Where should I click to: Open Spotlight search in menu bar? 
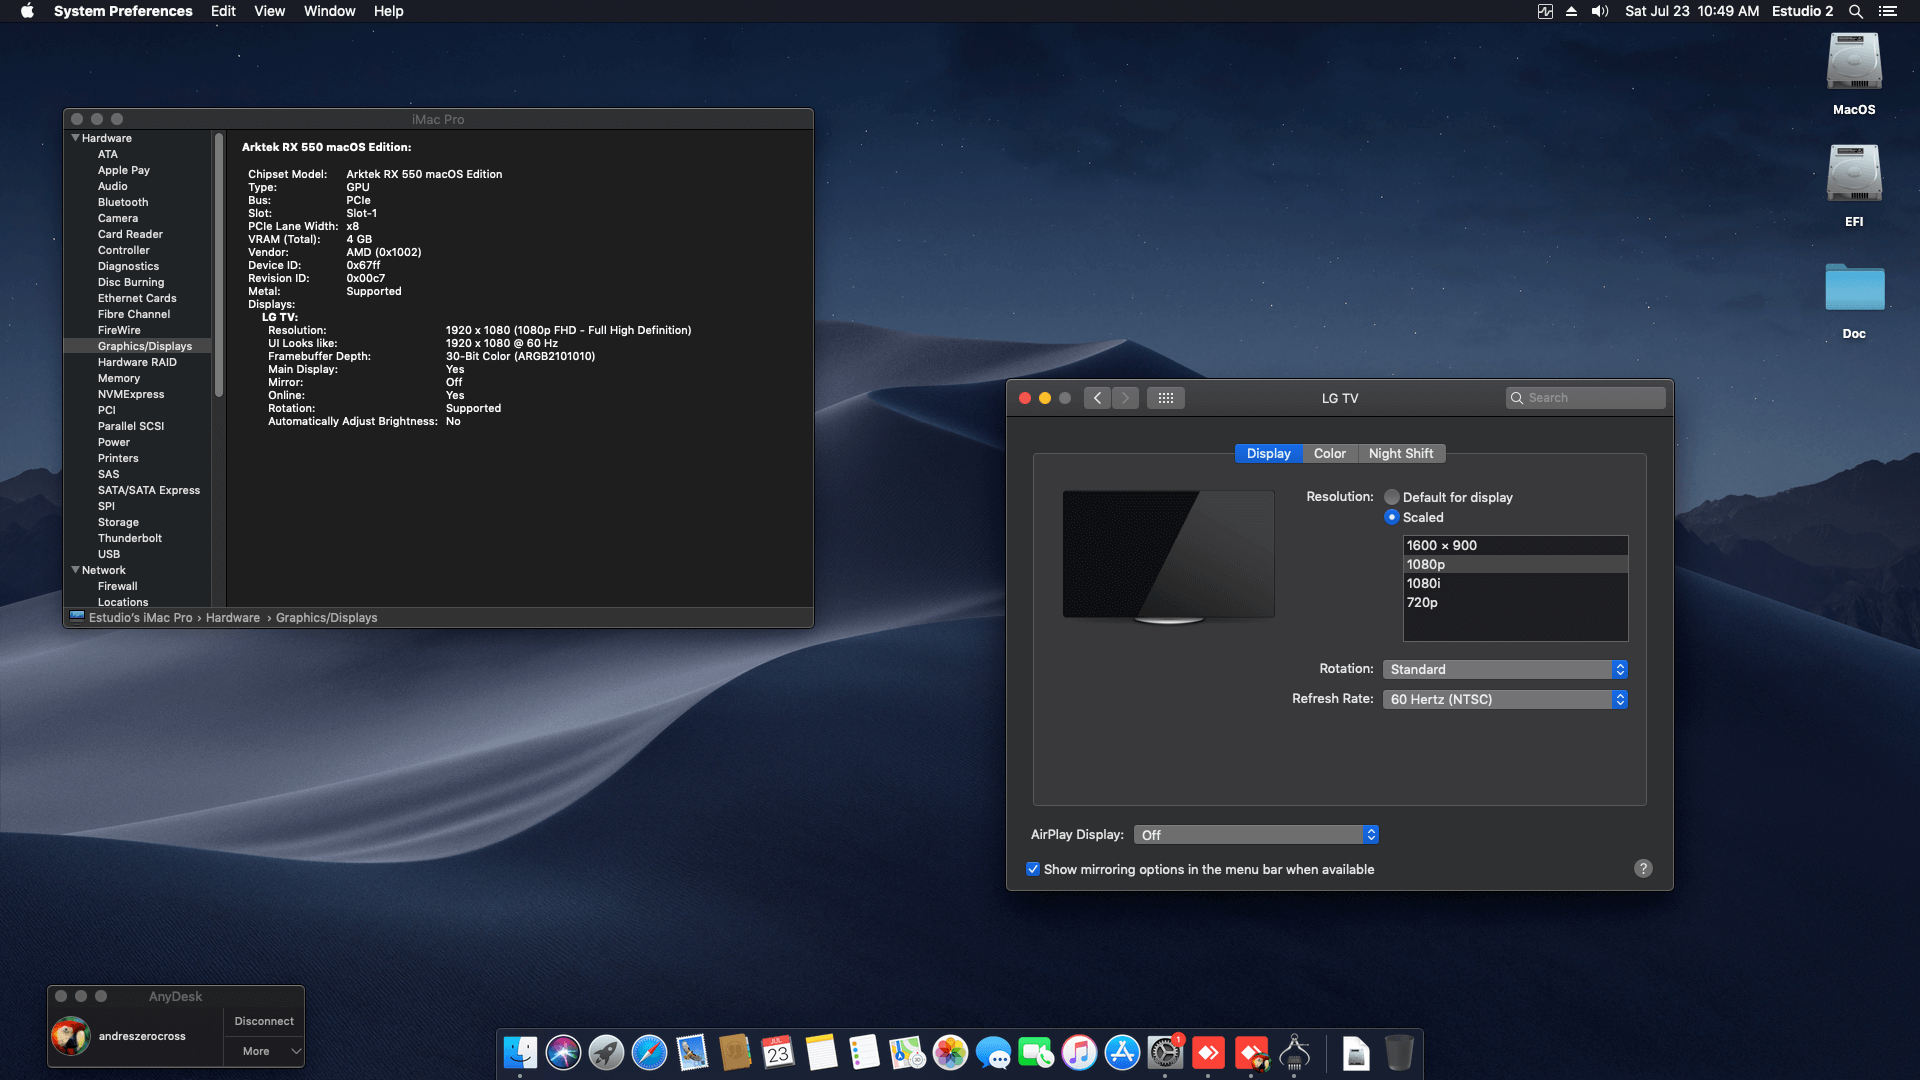(x=1855, y=11)
